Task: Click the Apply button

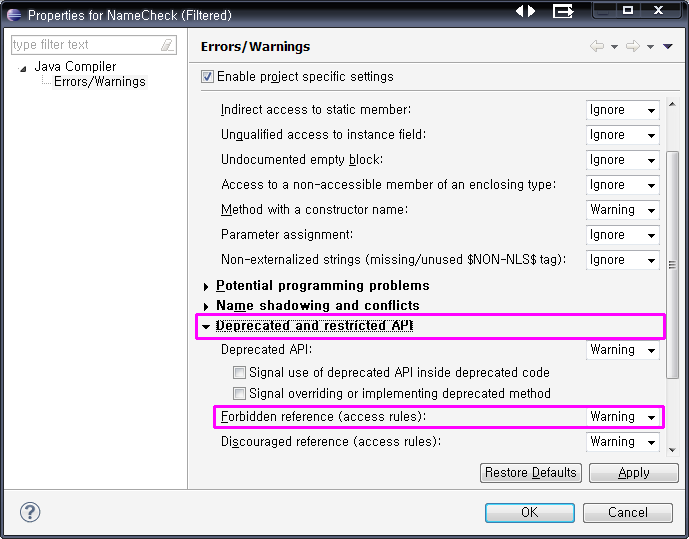Action: 633,473
